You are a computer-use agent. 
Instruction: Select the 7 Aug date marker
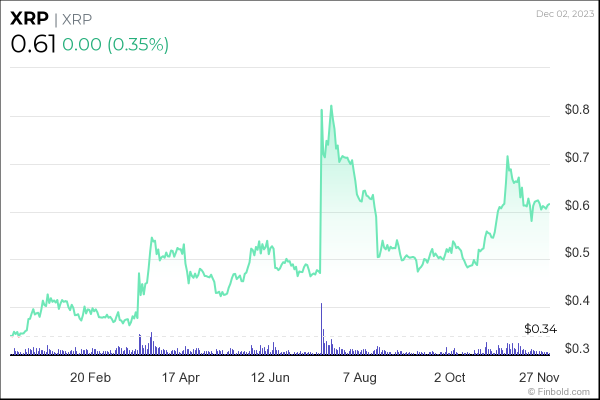point(360,377)
